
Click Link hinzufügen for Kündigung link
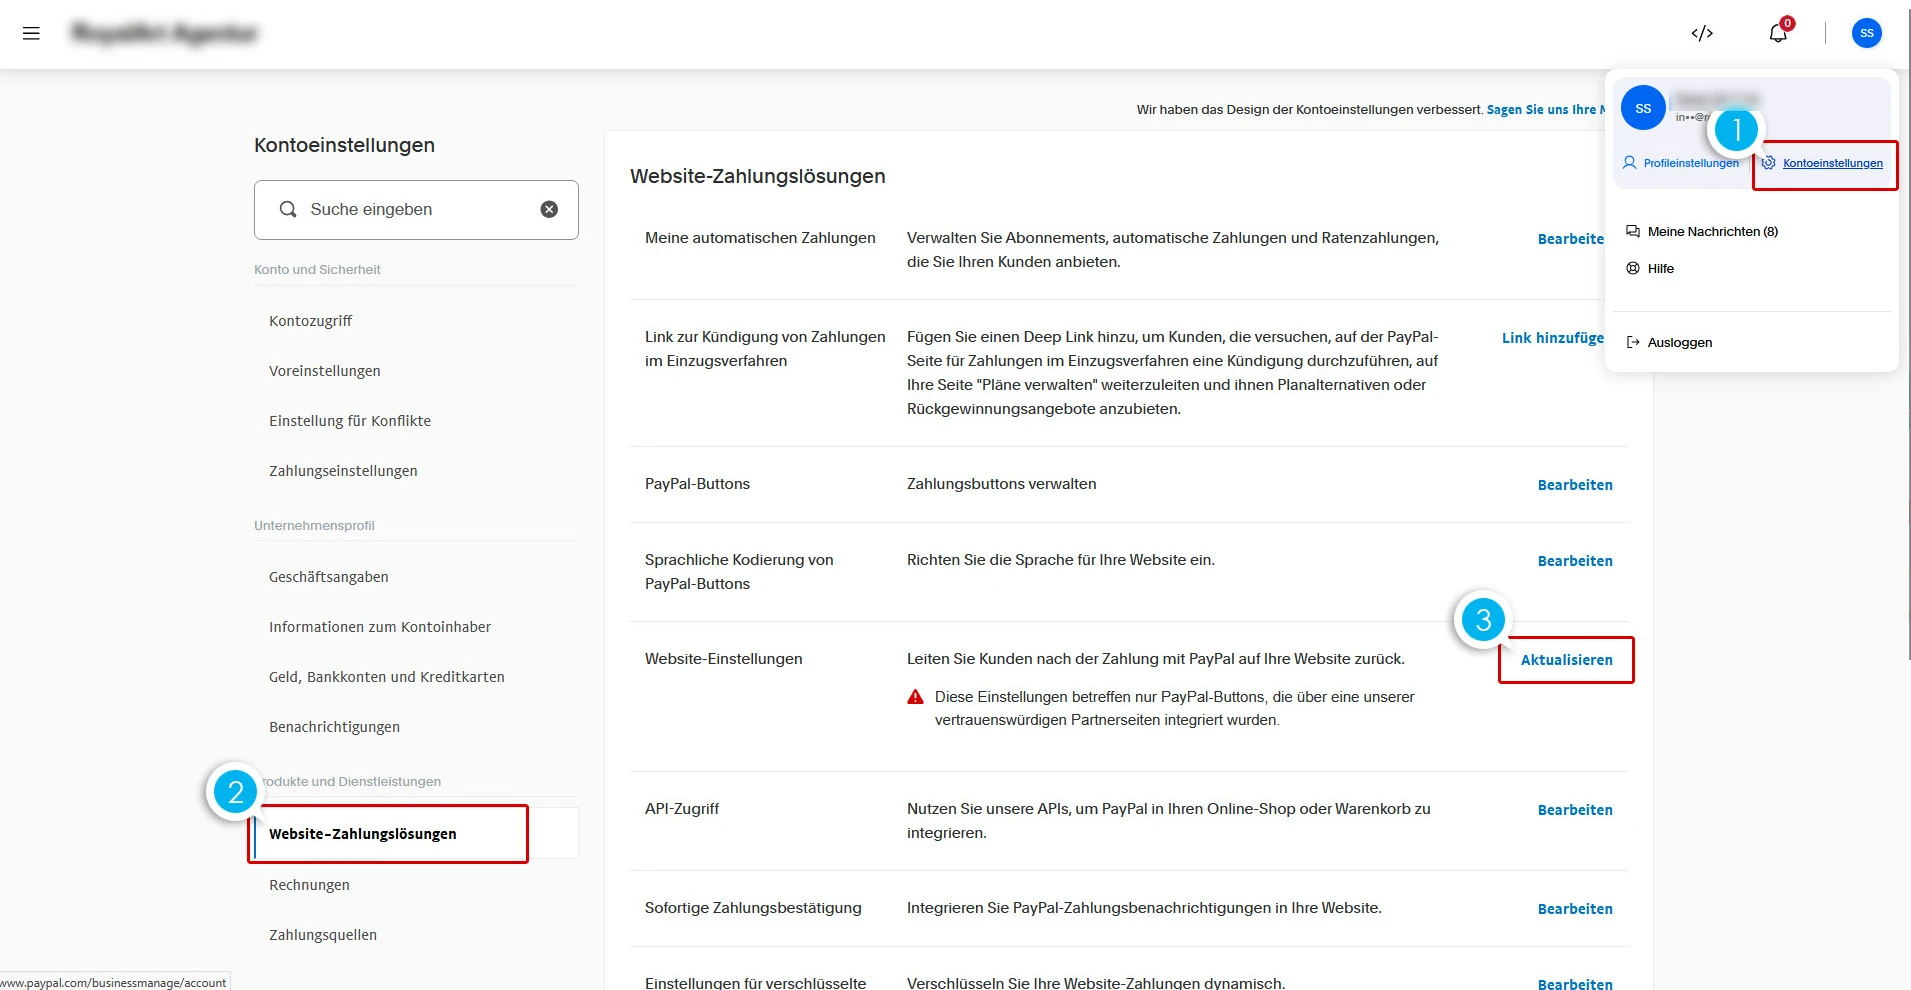(1553, 338)
